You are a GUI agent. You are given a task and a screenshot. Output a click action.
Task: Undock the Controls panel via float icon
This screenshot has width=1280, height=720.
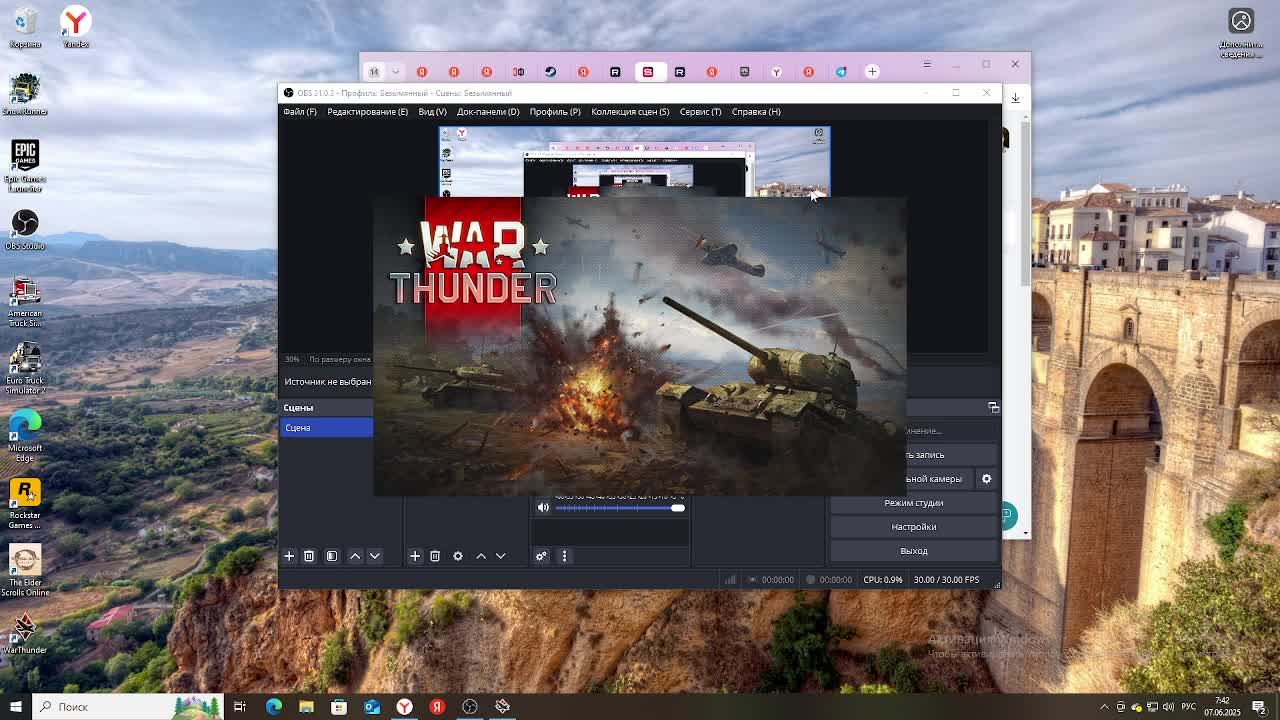pos(993,407)
